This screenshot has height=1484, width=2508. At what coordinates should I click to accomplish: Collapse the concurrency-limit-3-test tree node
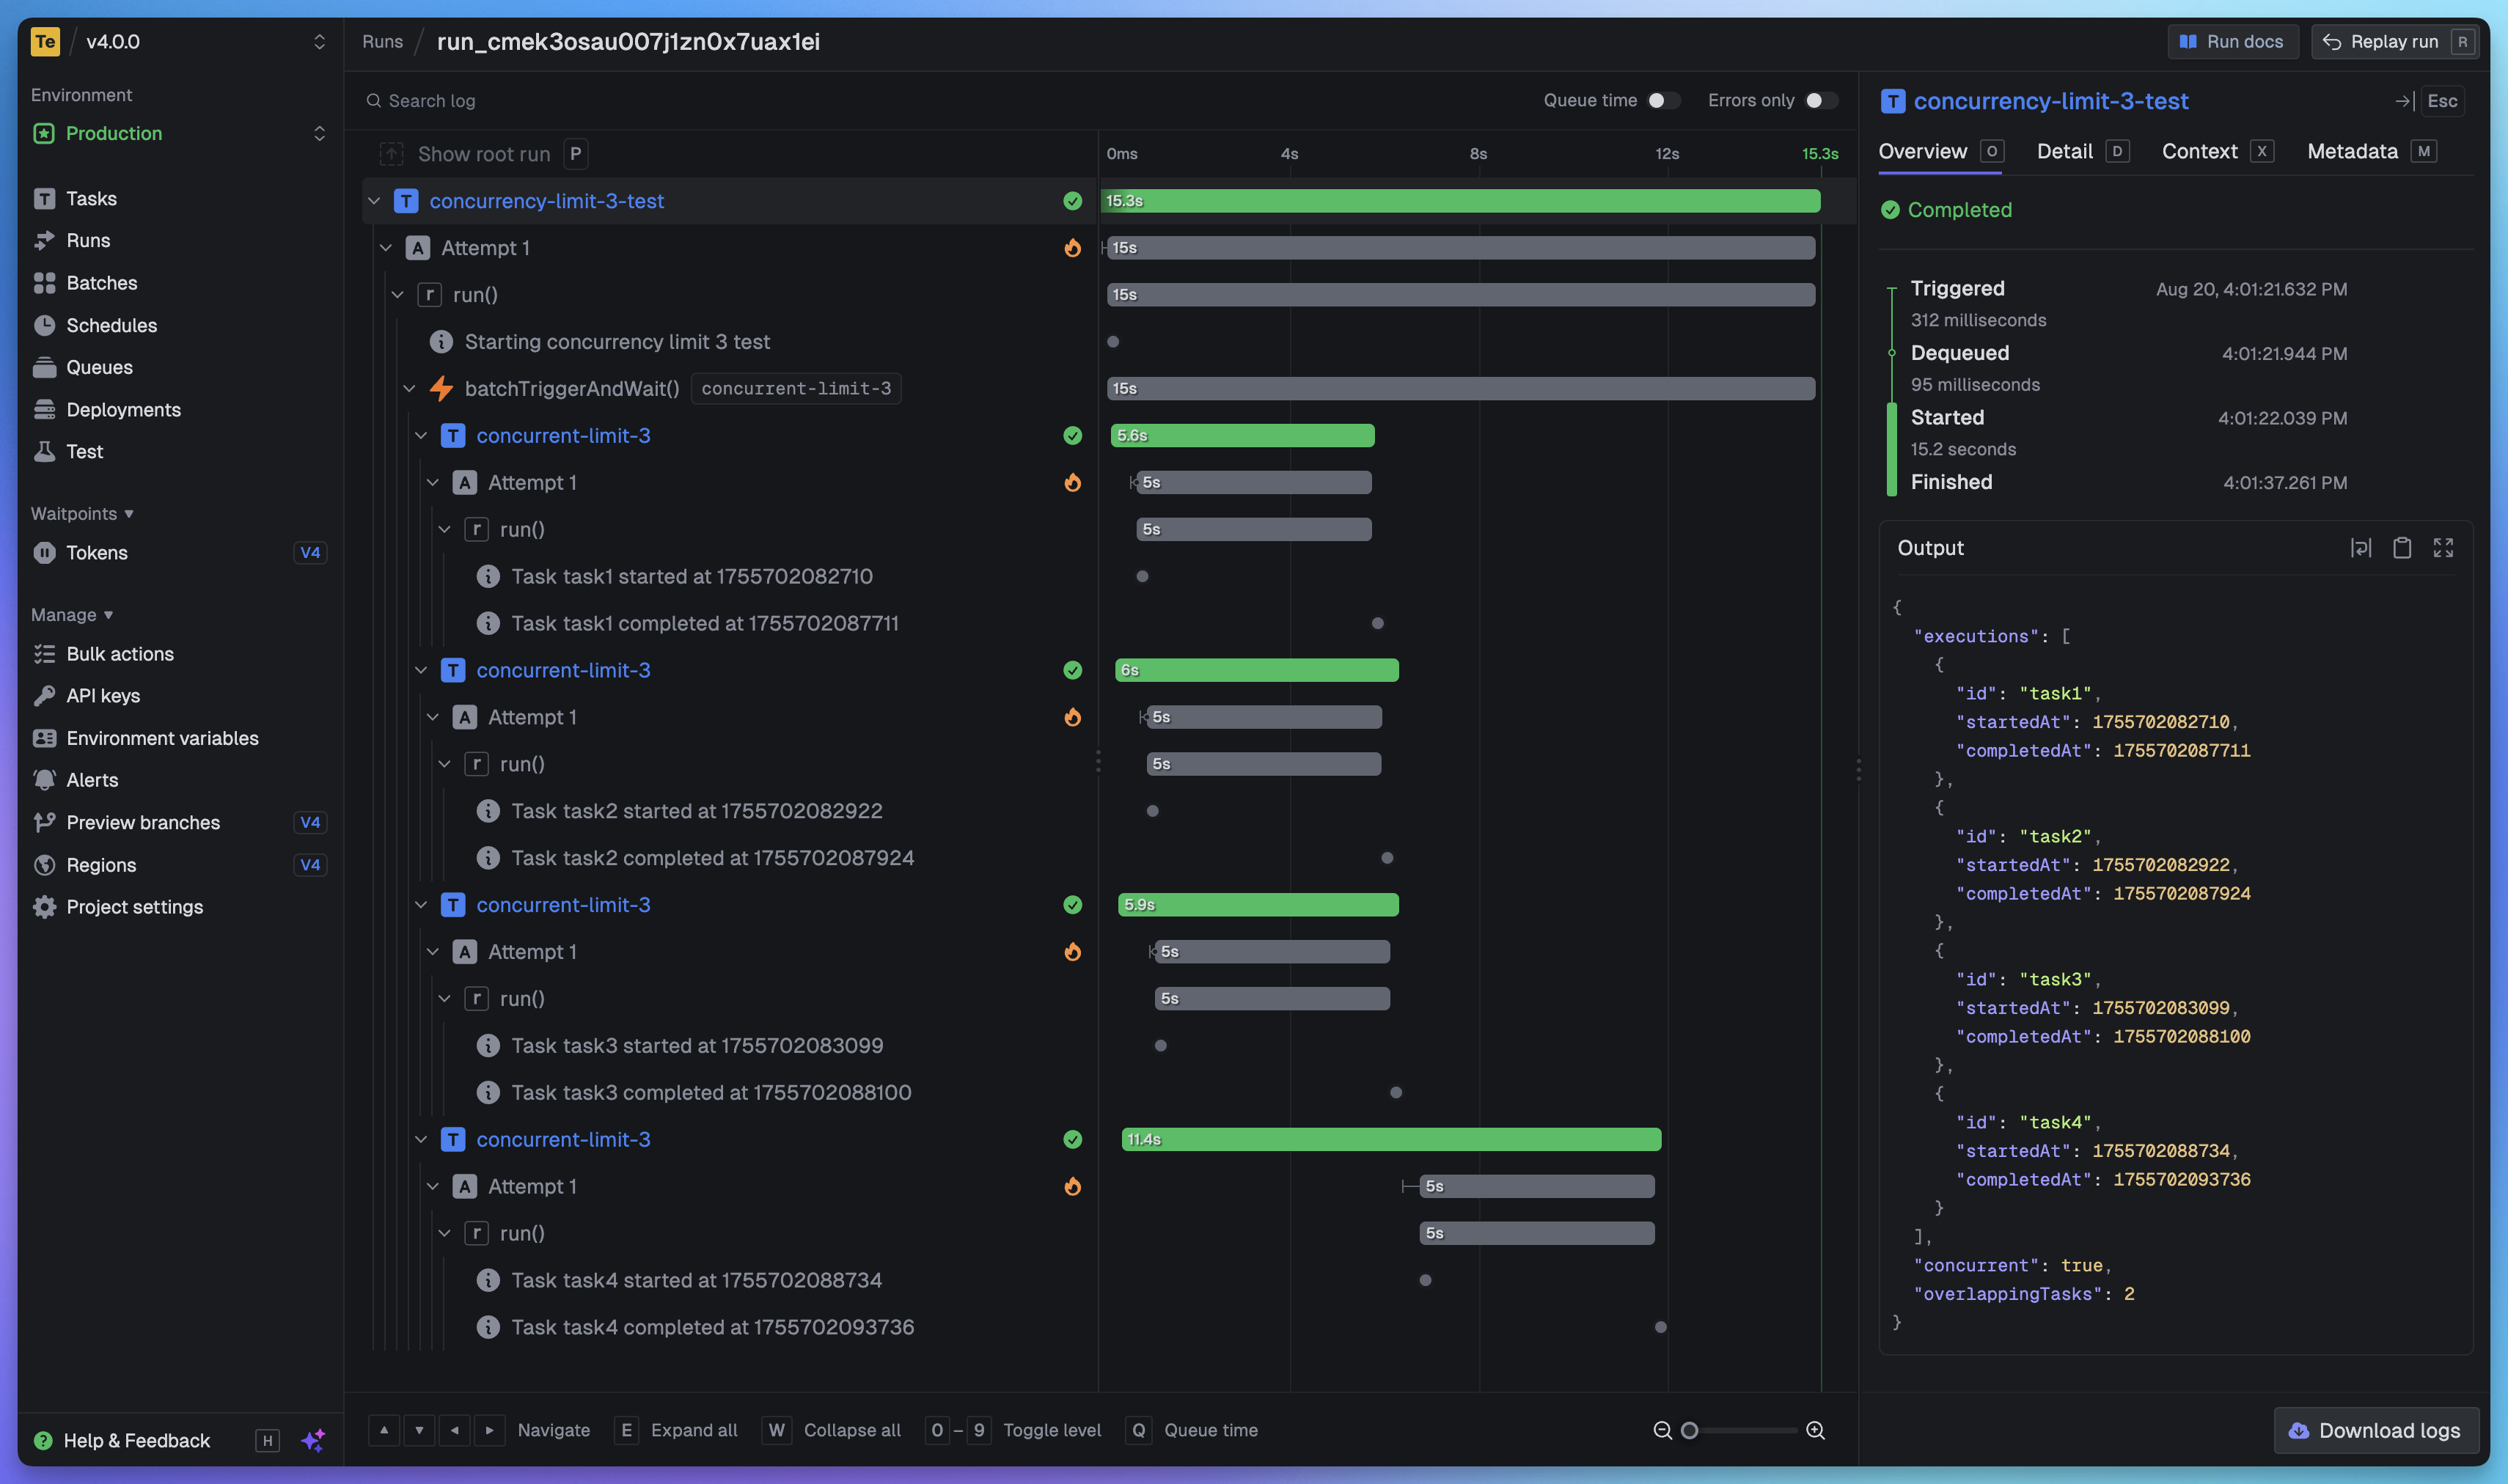[x=375, y=201]
